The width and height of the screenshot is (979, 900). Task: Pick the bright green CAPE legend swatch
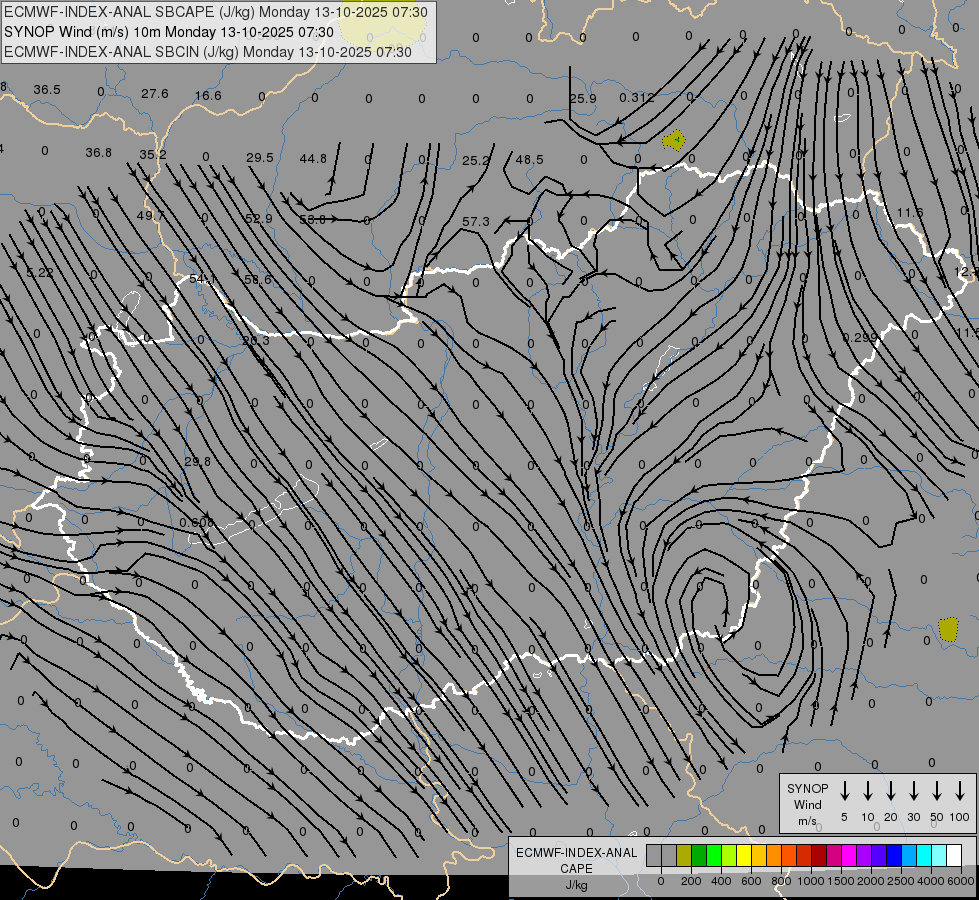[x=714, y=856]
